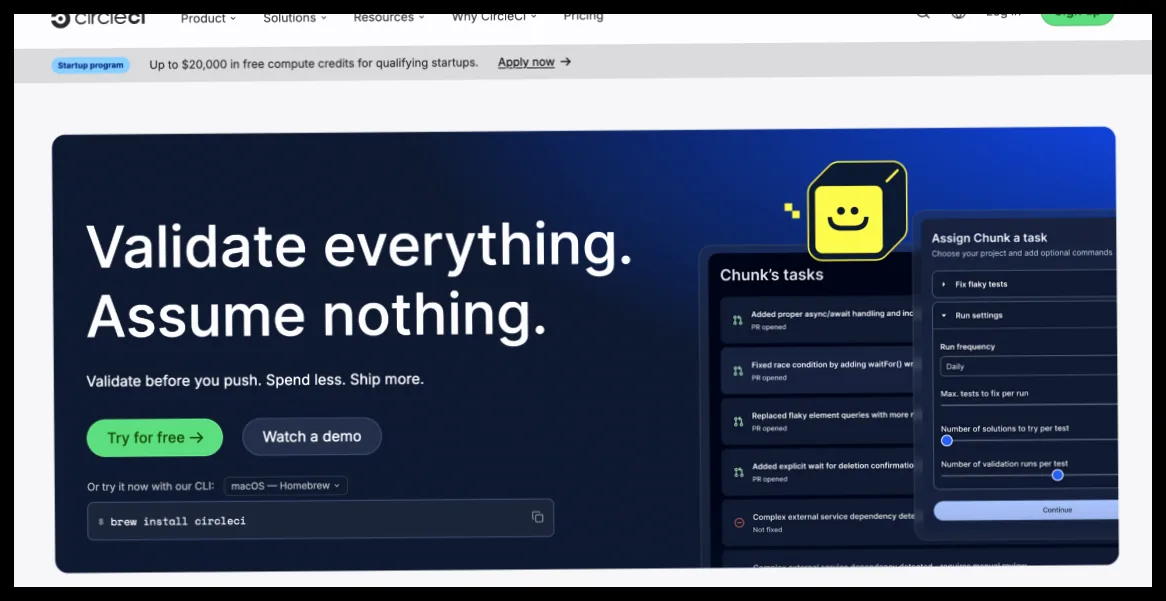Screen dimensions: 1166x601
Task: Copy the brew install command
Action: coord(538,517)
